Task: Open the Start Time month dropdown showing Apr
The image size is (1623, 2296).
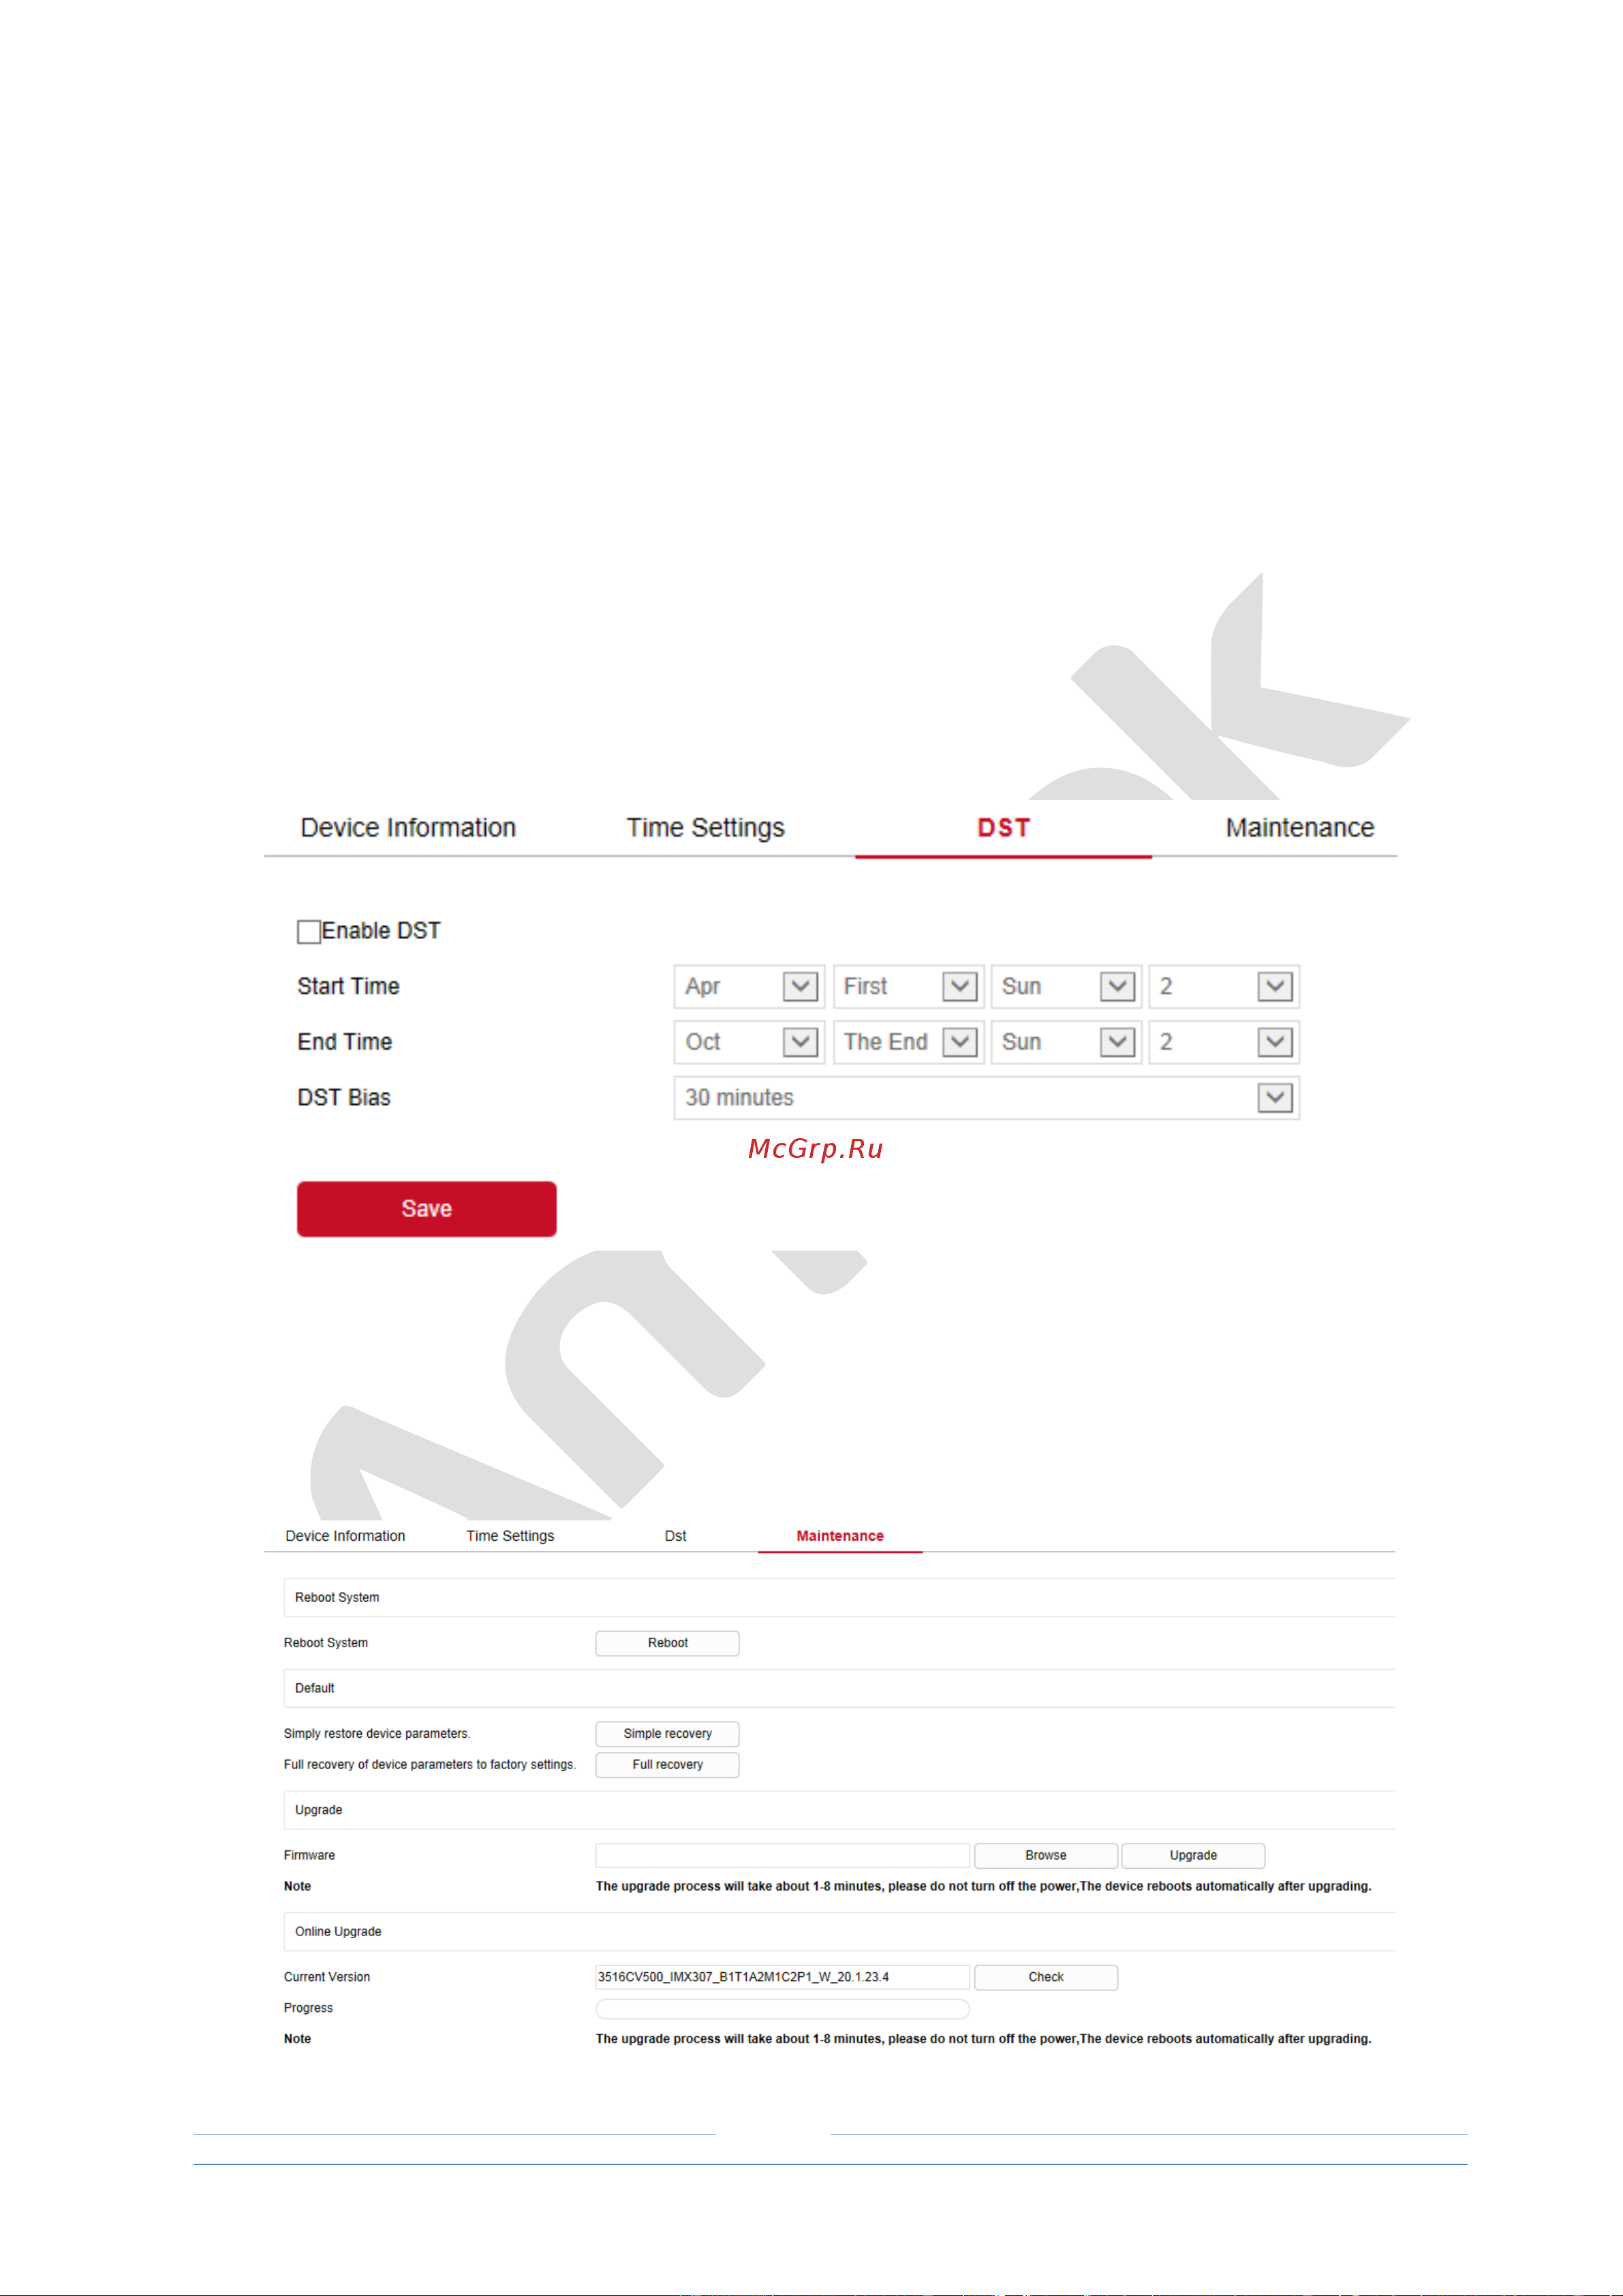Action: (x=749, y=987)
